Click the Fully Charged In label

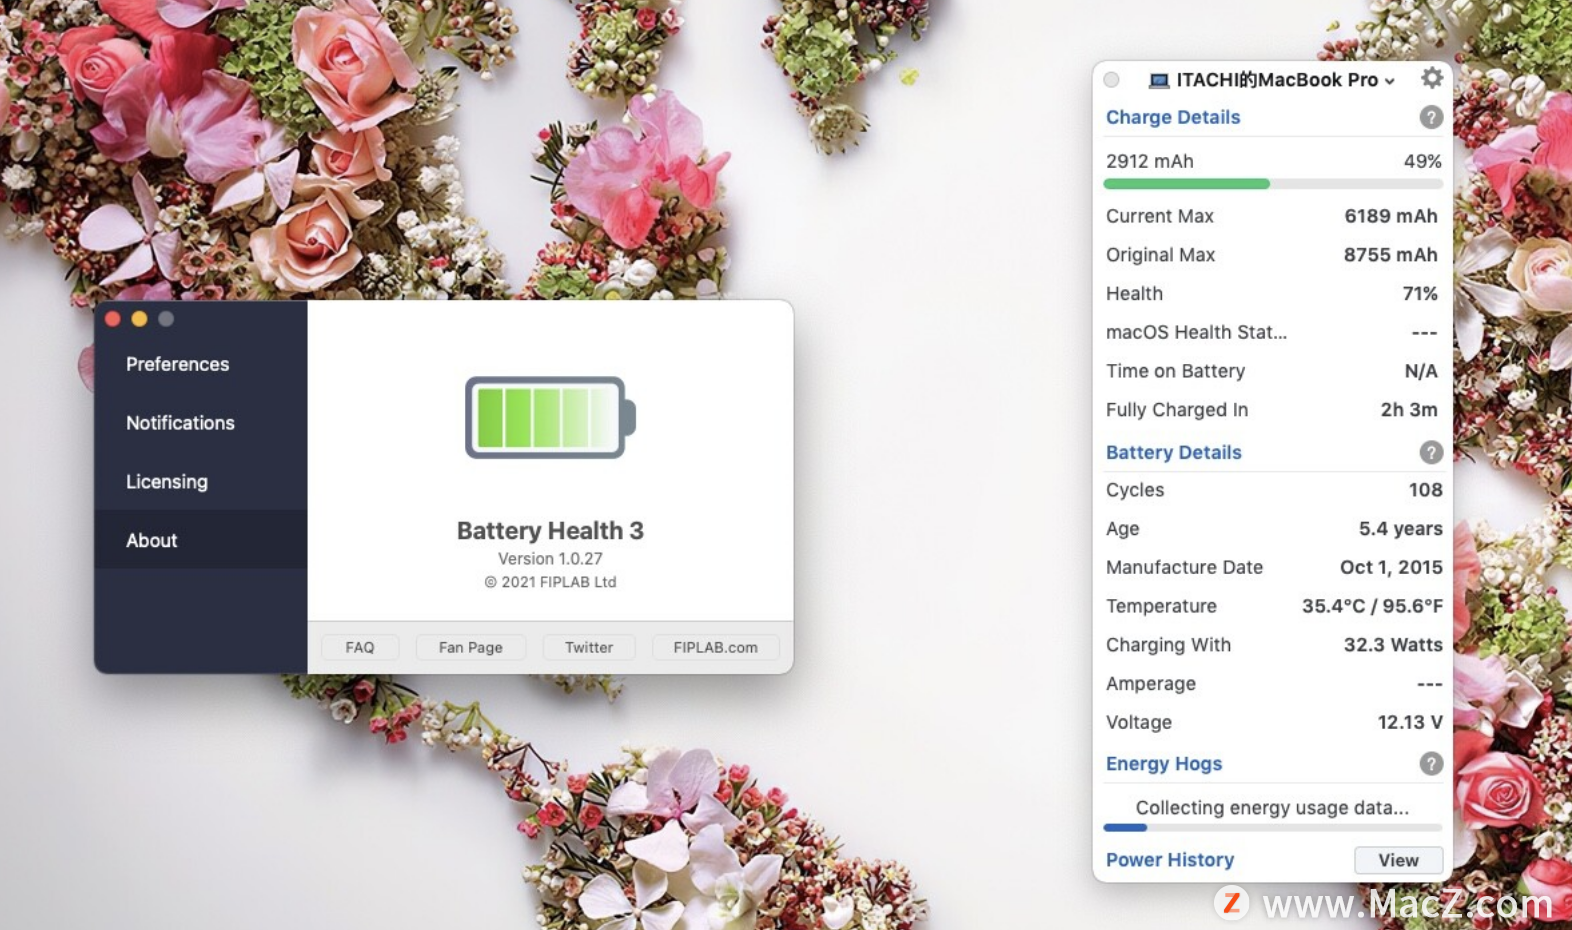click(x=1177, y=410)
